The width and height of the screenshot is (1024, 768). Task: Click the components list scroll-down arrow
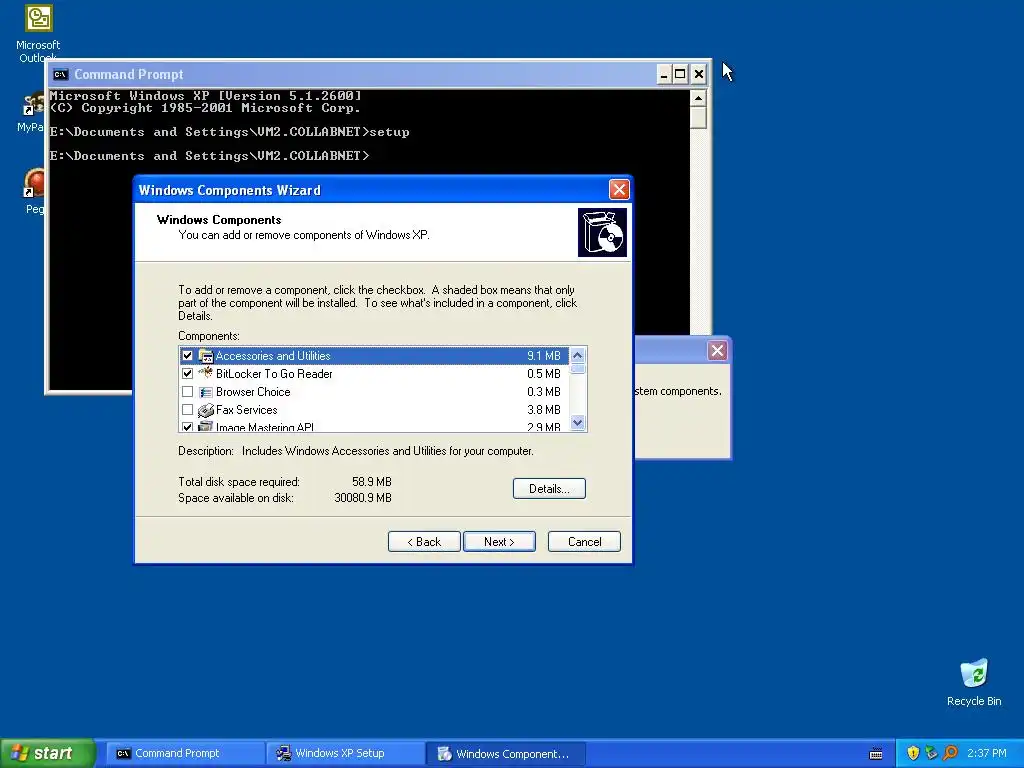click(x=577, y=423)
